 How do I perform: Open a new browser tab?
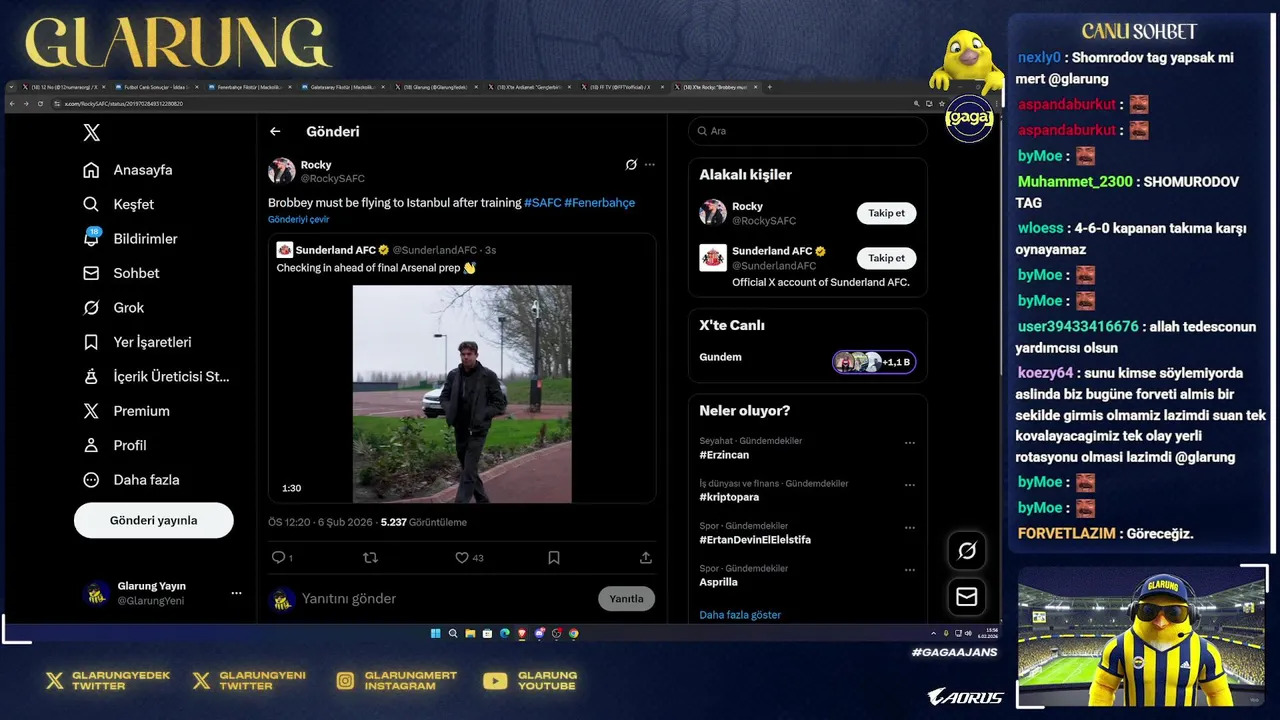(x=769, y=88)
